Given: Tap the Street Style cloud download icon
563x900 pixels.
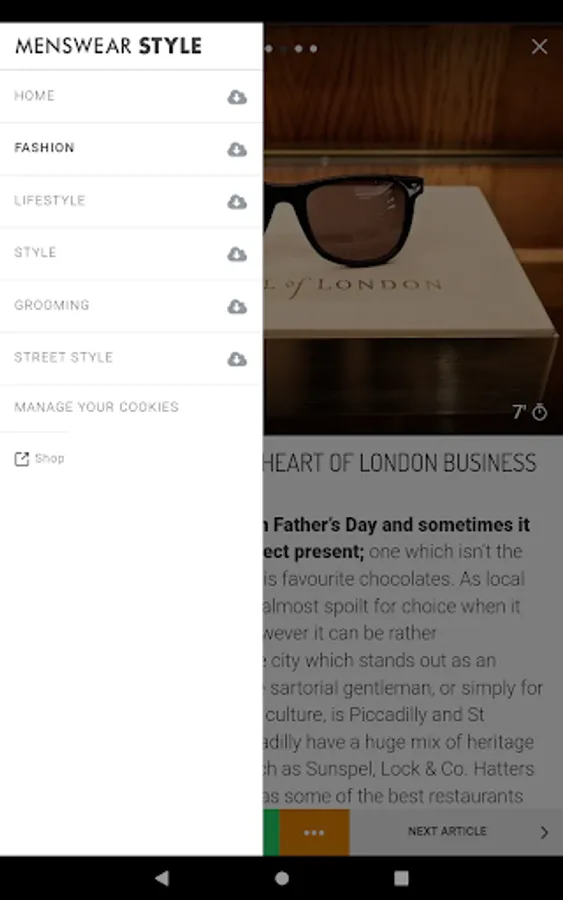Looking at the screenshot, I should (x=237, y=359).
